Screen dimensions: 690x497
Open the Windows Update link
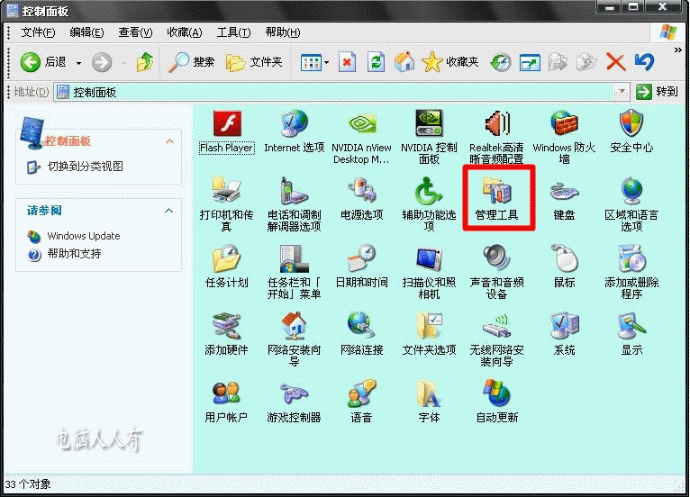point(84,236)
